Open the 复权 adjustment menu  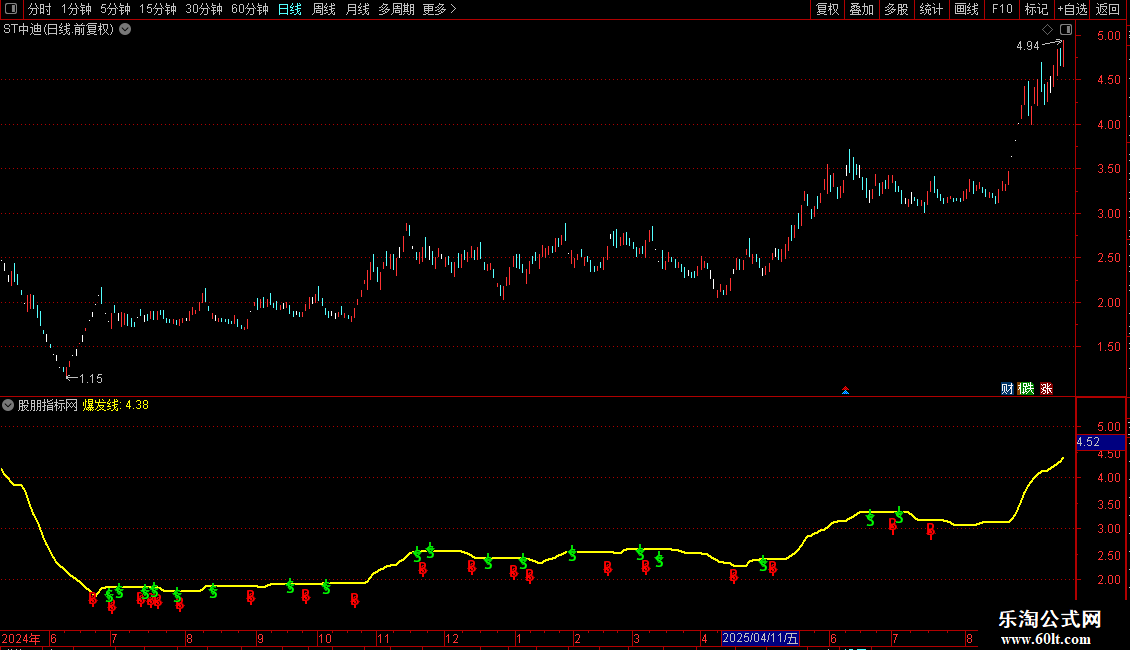(827, 9)
